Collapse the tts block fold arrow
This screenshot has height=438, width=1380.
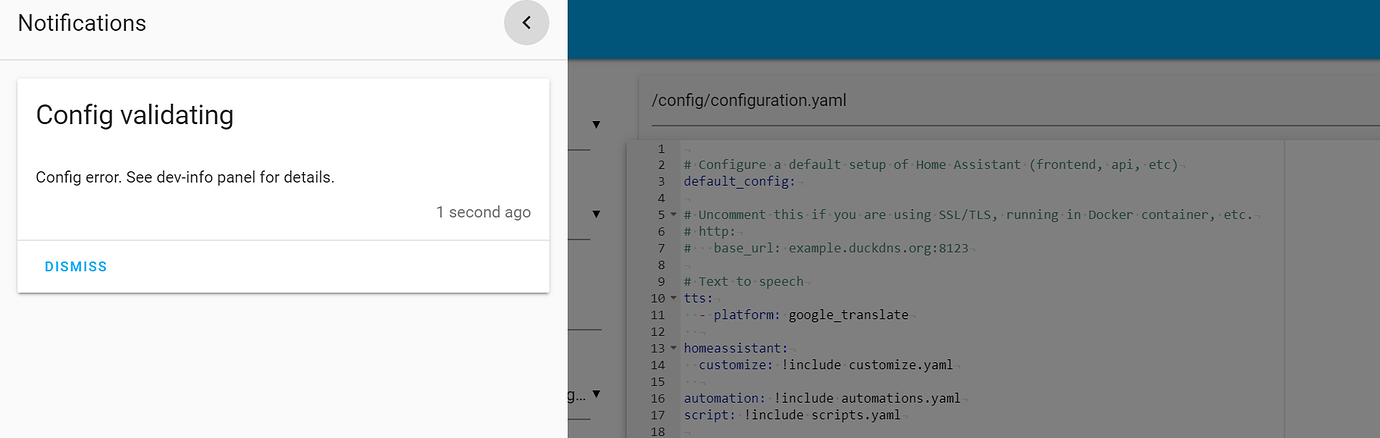[x=674, y=298]
